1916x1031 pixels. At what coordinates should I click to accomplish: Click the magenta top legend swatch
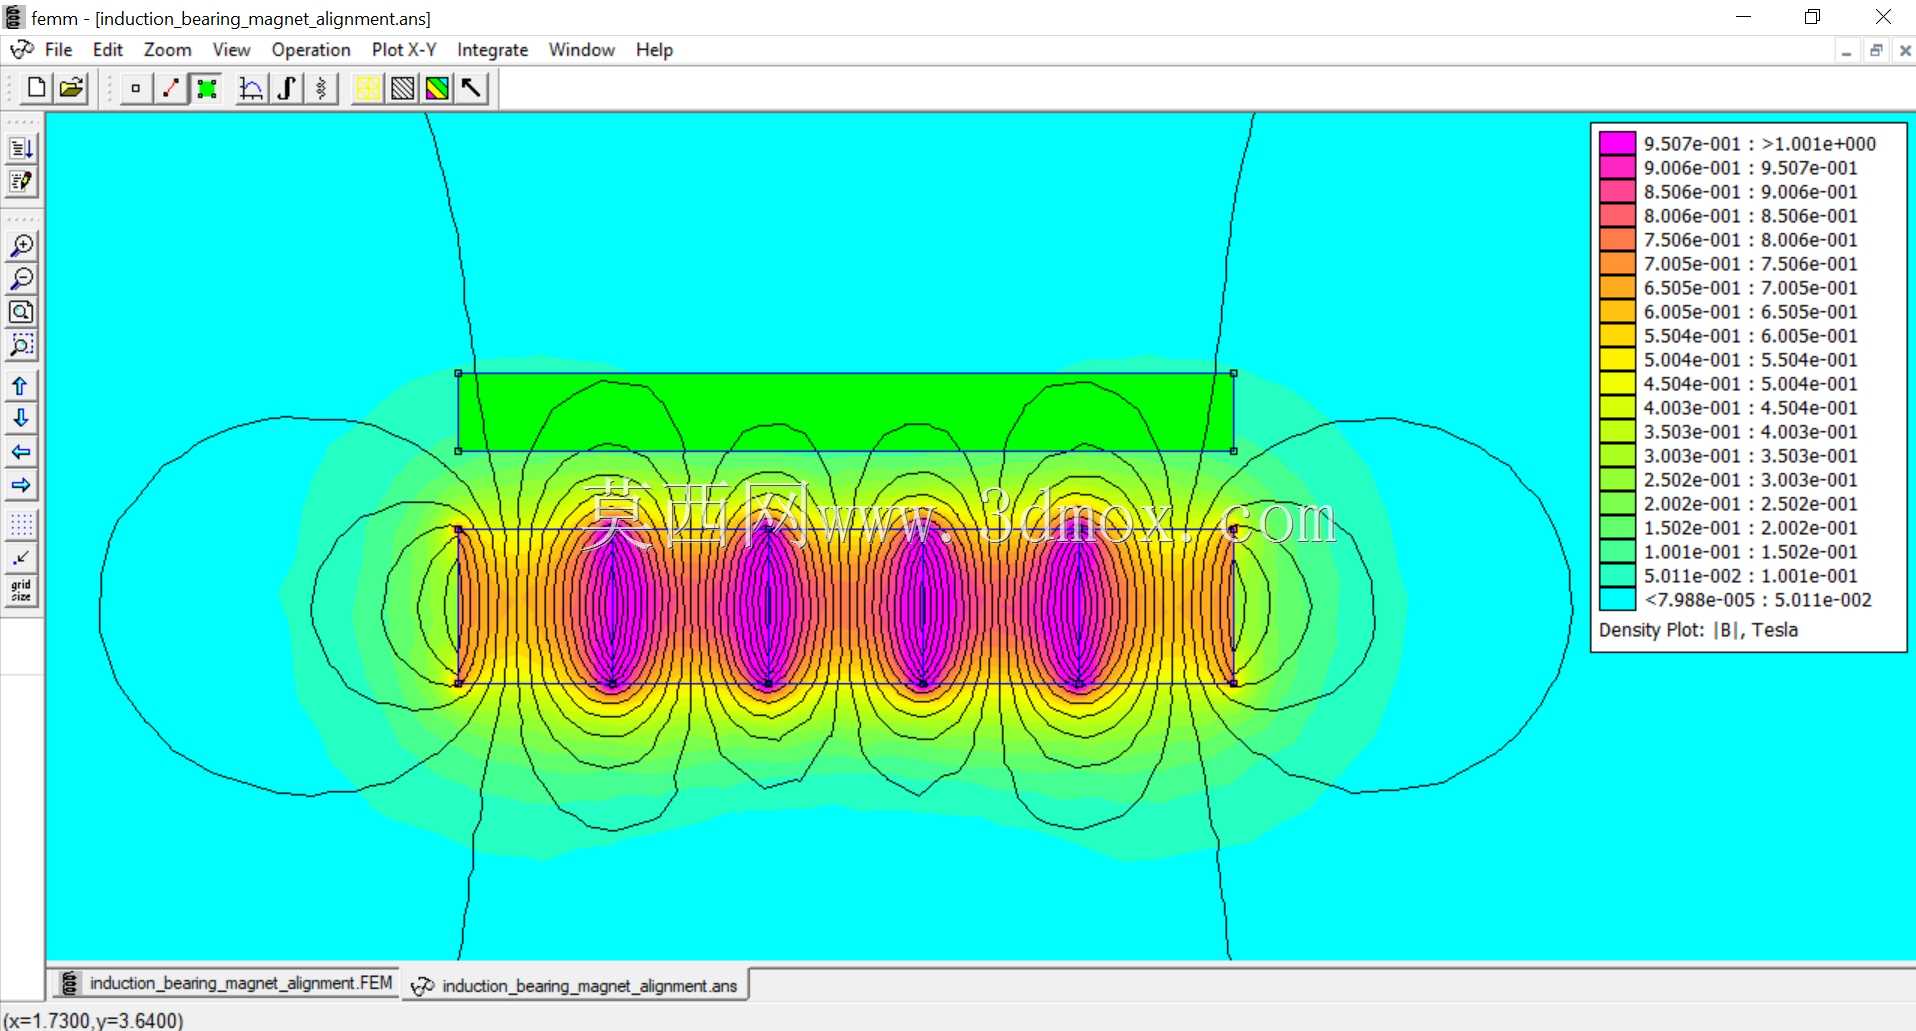(1617, 143)
